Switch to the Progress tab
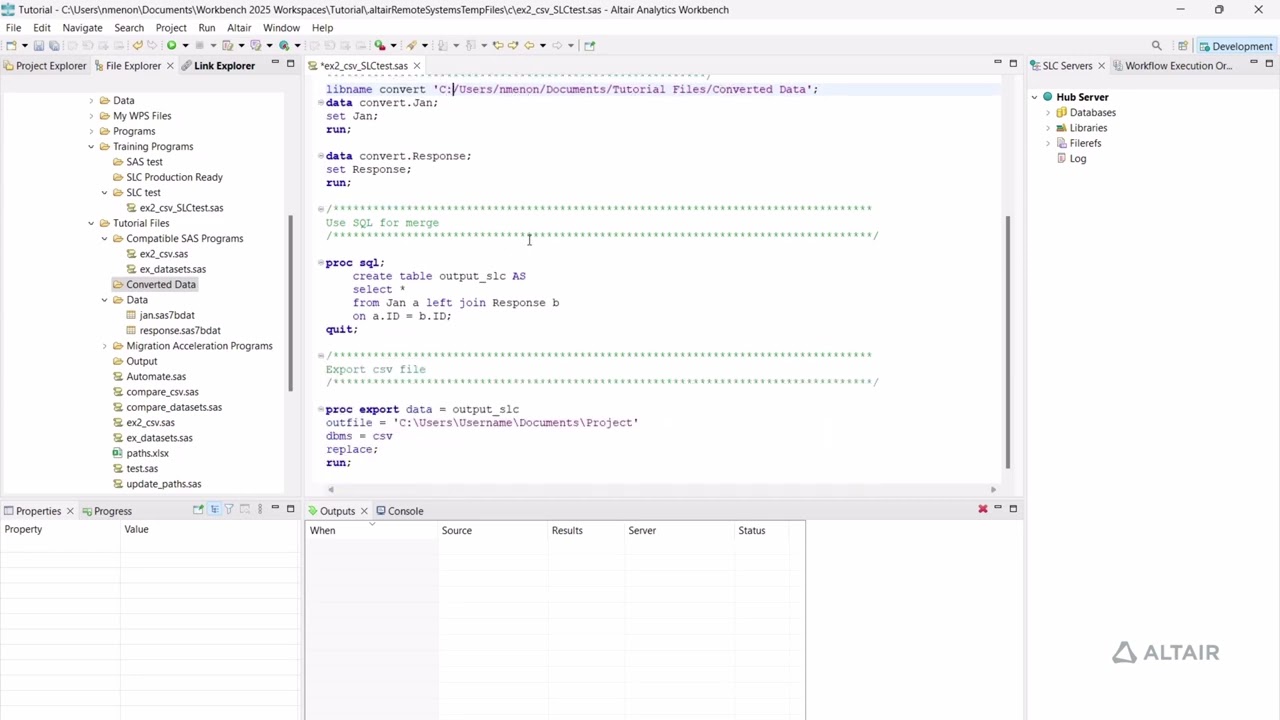 106,511
